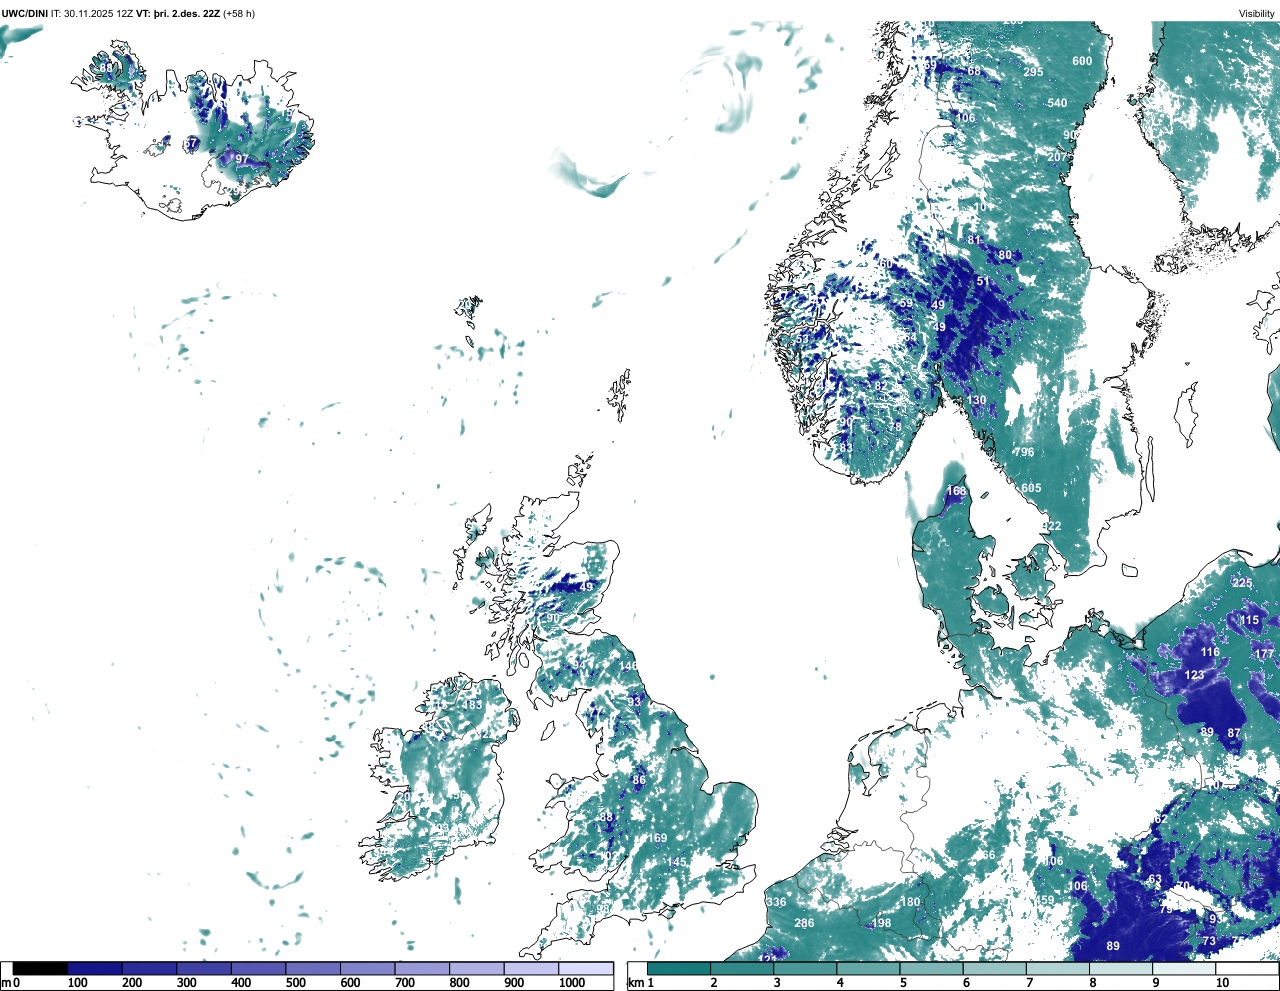Click the '605' value in southern Sweden

click(x=1031, y=489)
